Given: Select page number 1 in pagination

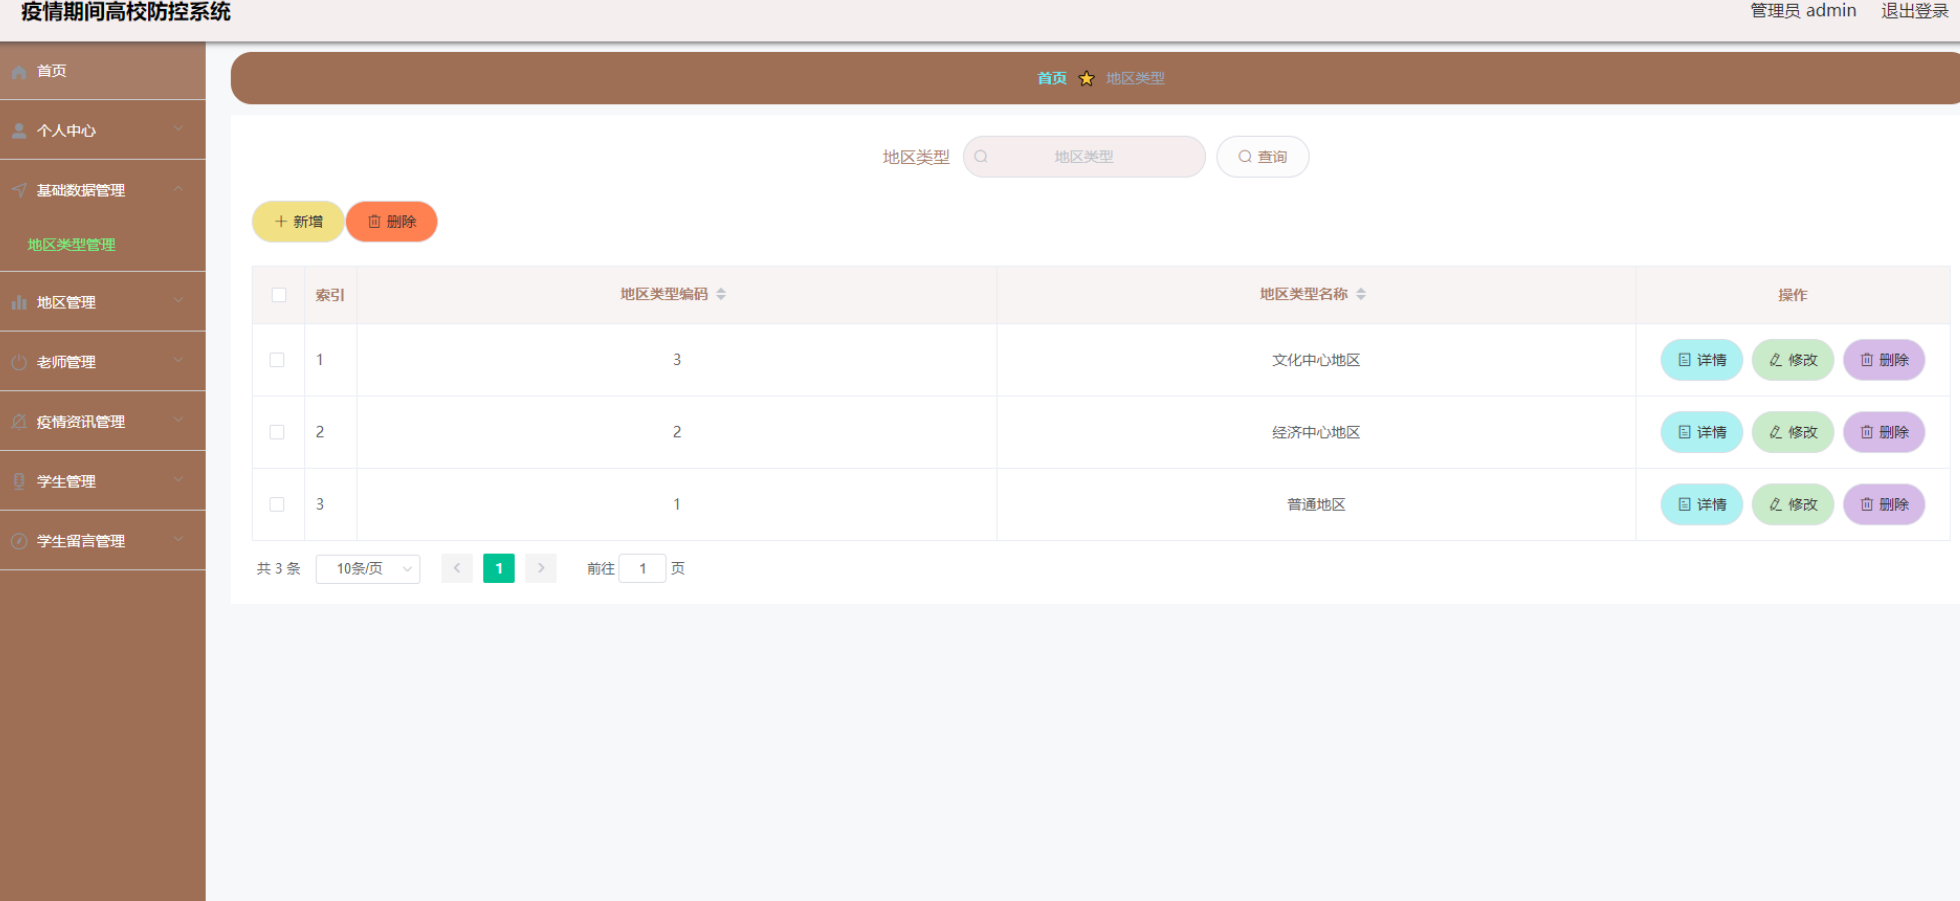Looking at the screenshot, I should pyautogui.click(x=499, y=568).
